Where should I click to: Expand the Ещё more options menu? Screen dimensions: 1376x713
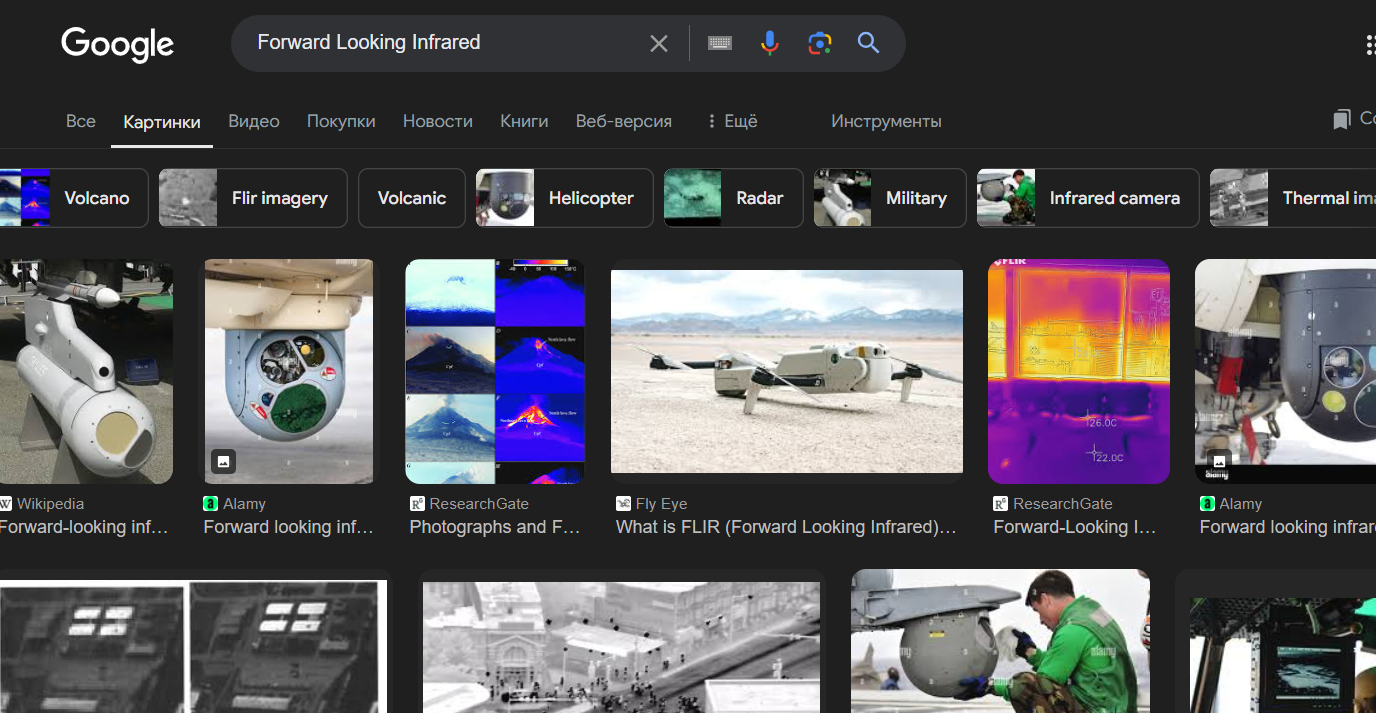click(x=732, y=121)
